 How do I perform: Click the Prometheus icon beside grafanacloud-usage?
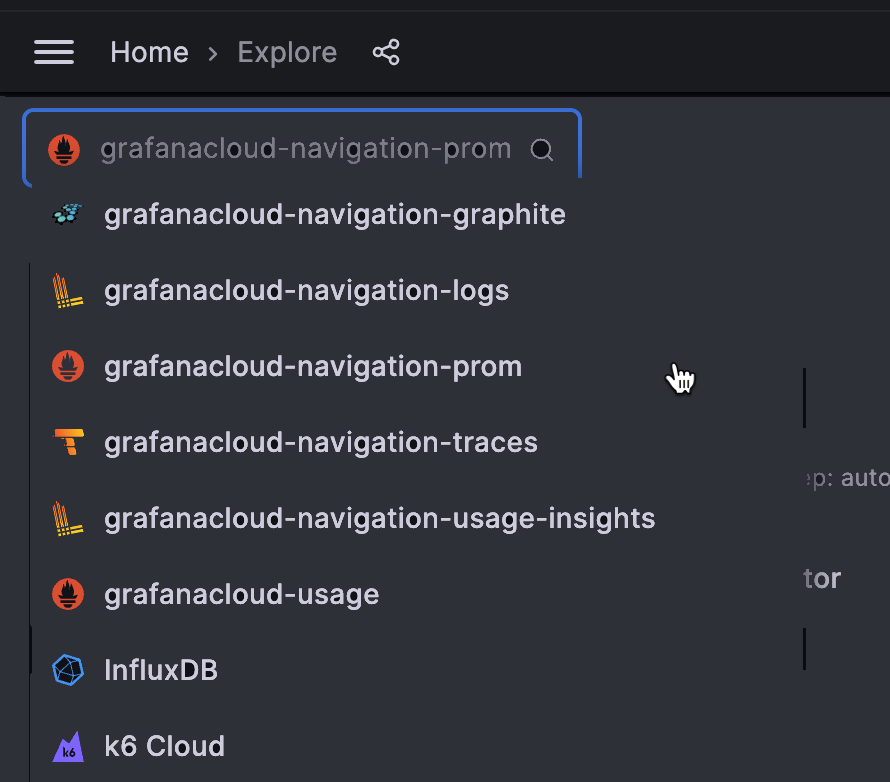[68, 594]
